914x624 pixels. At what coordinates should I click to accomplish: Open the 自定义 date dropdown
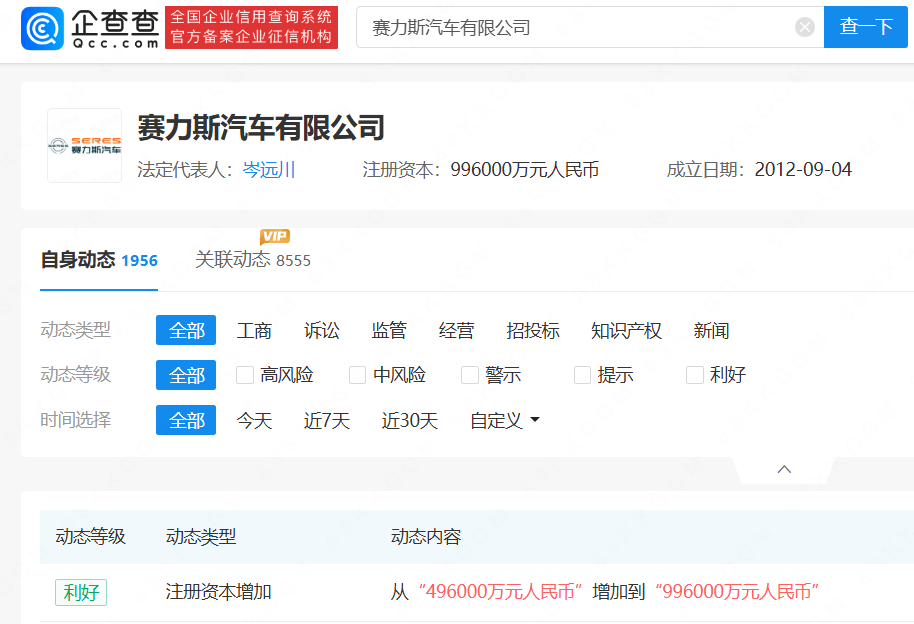(x=505, y=420)
